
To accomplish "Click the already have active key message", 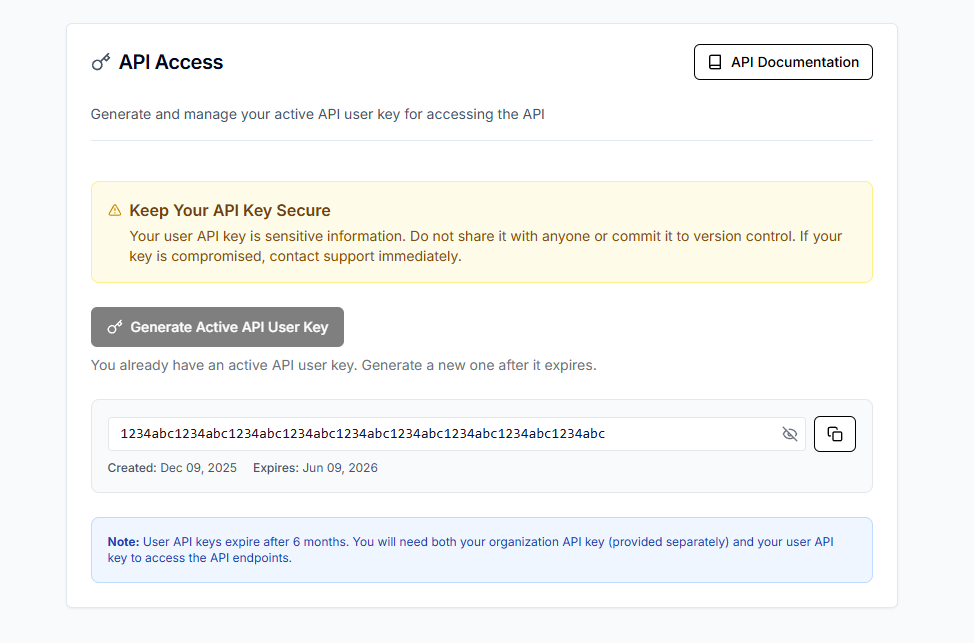I will coord(343,365).
